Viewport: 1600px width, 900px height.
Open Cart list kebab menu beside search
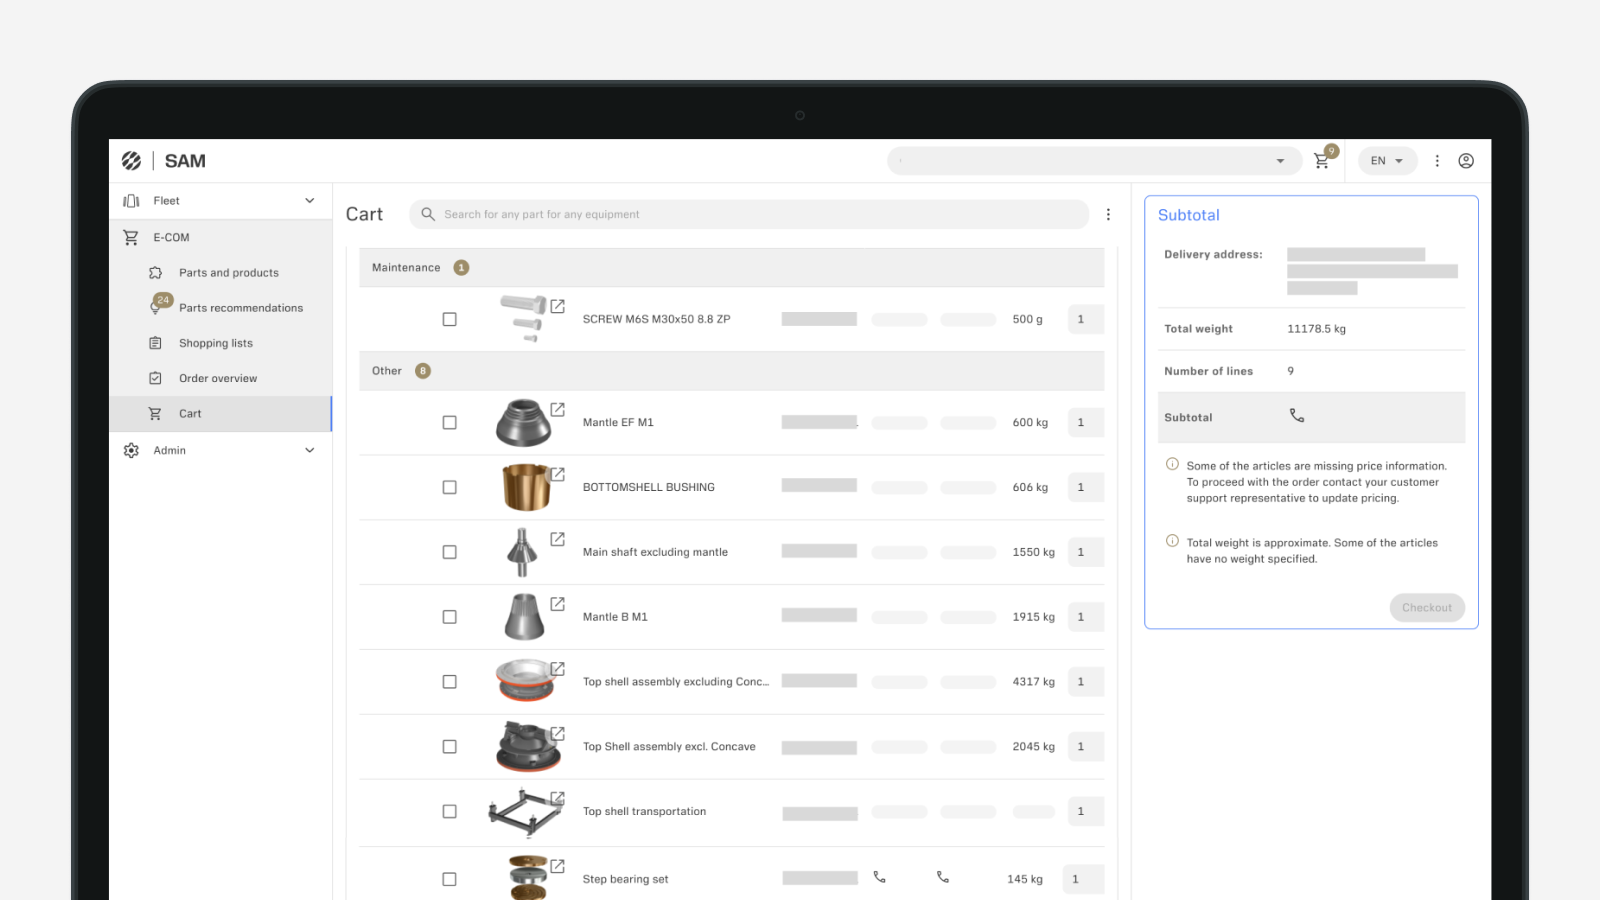pyautogui.click(x=1108, y=215)
